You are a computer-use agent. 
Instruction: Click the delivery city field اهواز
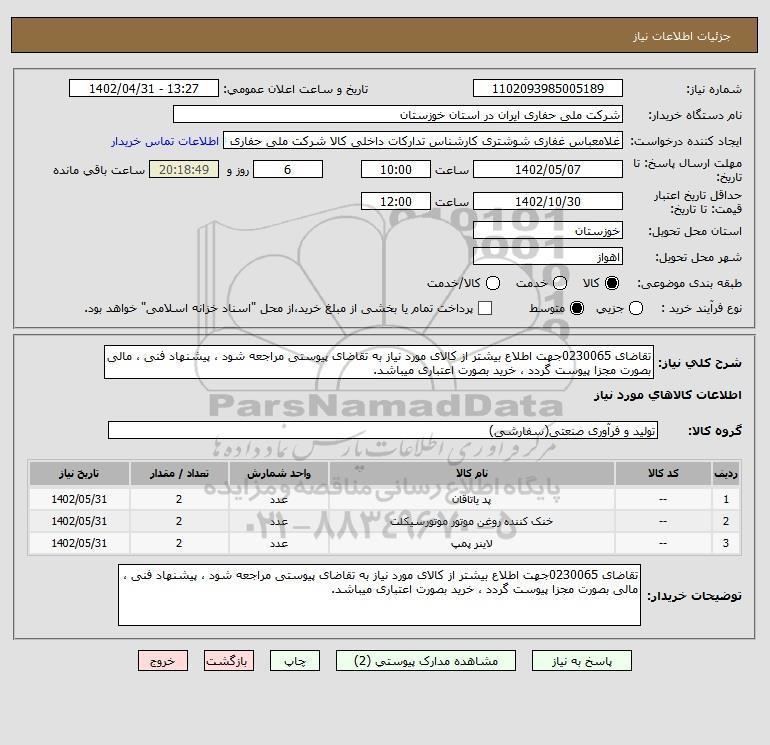(x=548, y=256)
